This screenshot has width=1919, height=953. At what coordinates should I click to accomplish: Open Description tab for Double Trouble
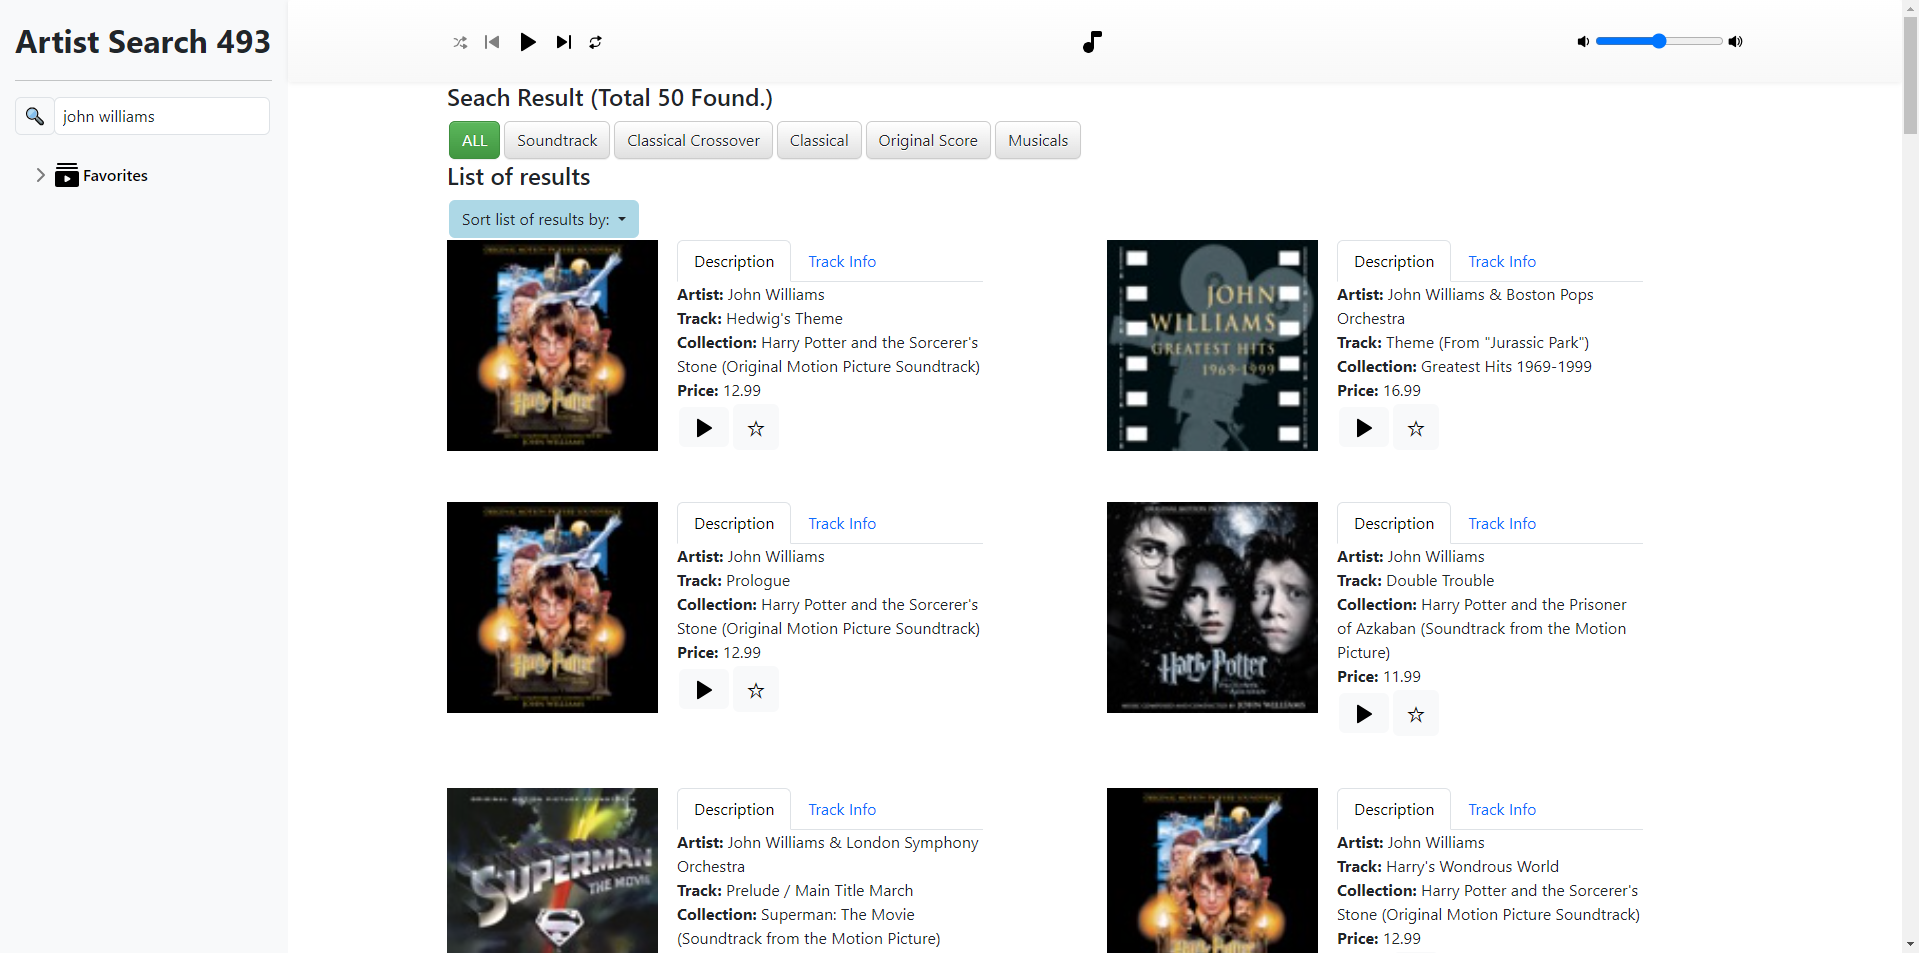coord(1394,523)
